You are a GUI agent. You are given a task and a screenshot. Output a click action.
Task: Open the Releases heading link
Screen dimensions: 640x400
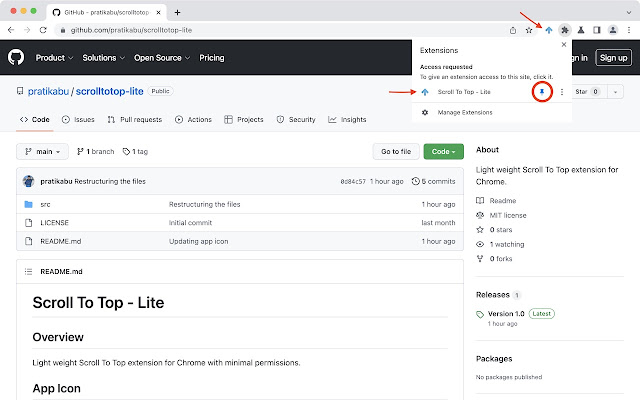click(x=493, y=295)
